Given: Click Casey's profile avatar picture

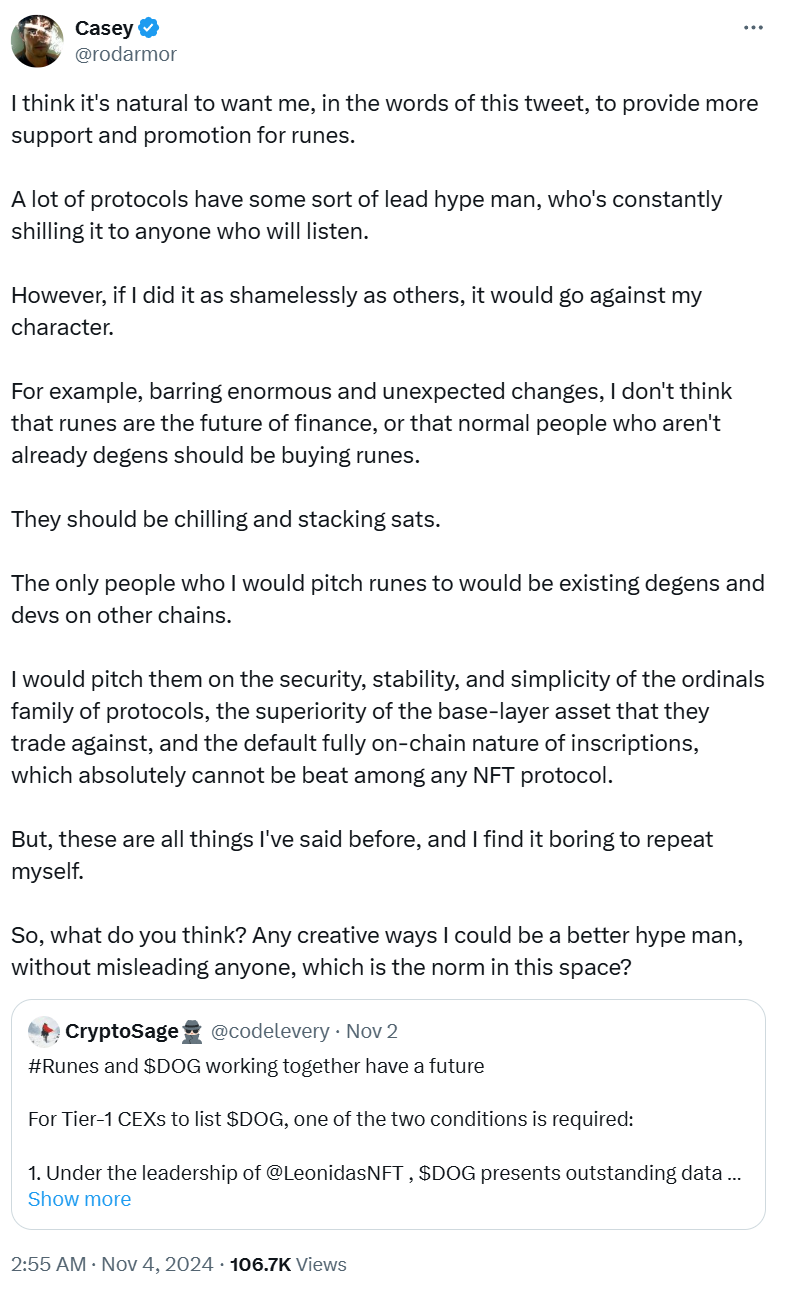Looking at the screenshot, I should tap(37, 41).
